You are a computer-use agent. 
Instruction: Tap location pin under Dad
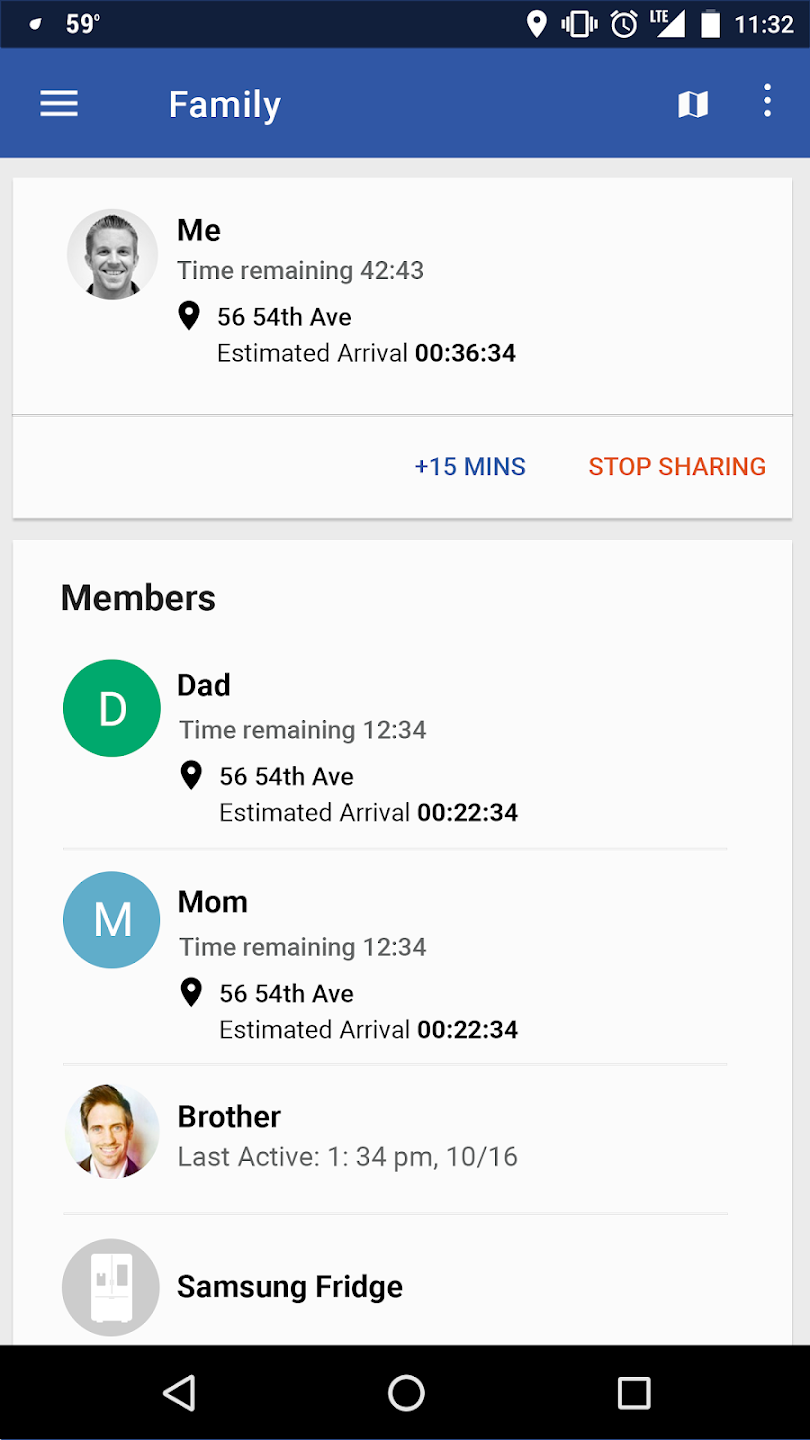tap(190, 775)
